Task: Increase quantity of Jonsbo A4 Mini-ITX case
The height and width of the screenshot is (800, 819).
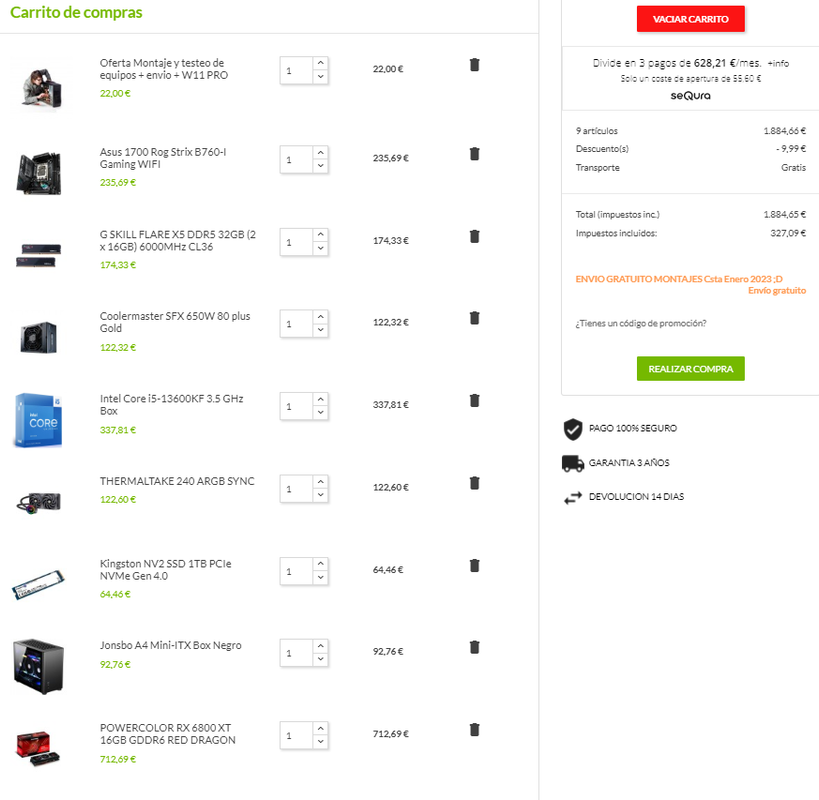Action: click(x=321, y=646)
